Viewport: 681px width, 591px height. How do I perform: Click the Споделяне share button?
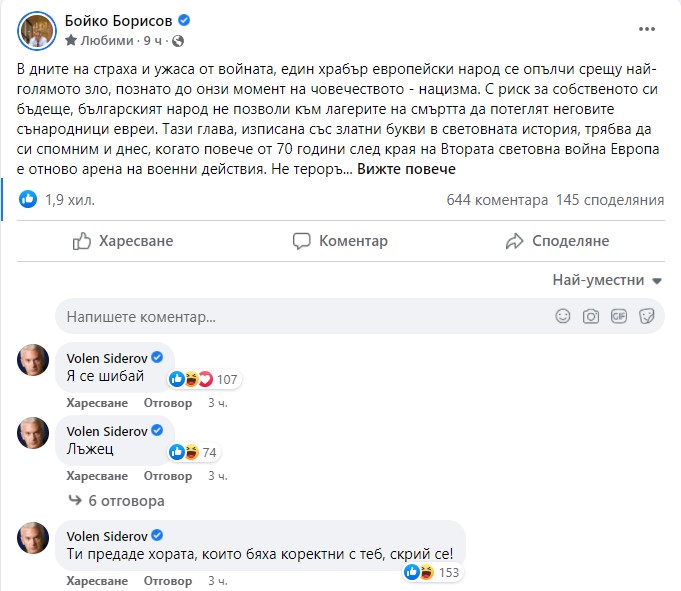[x=556, y=241]
